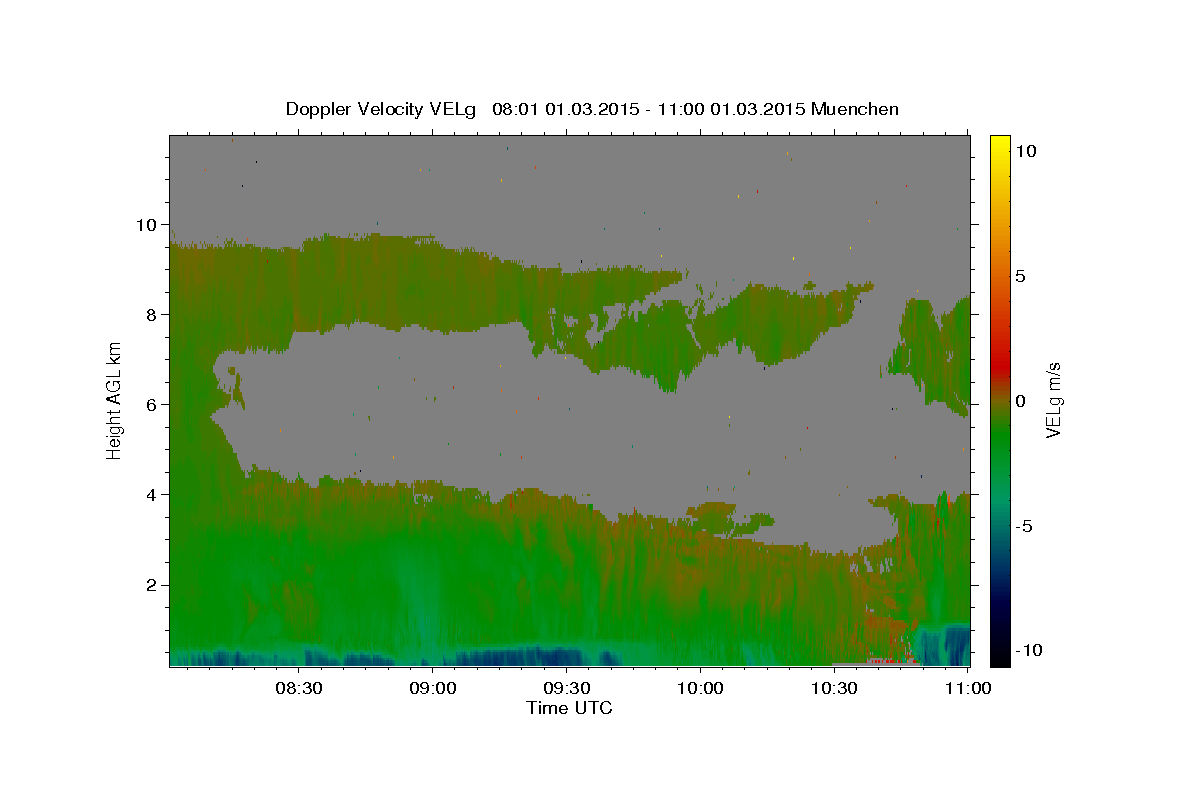Click the colorbar value '0'
This screenshot has width=1200, height=800.
coord(1019,401)
